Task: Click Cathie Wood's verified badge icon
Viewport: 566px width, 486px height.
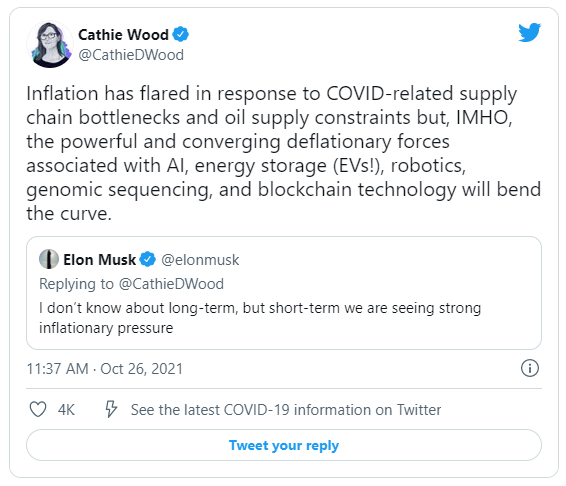Action: point(180,35)
